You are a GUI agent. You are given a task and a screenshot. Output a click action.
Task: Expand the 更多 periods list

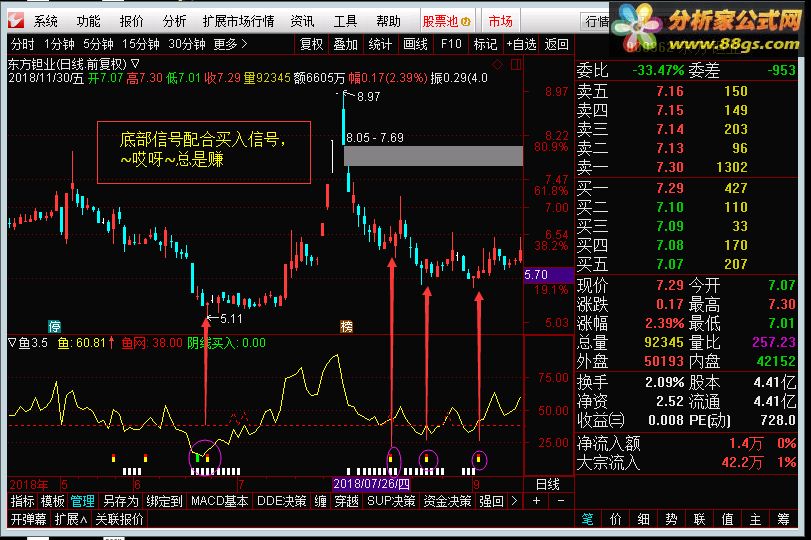[230, 44]
